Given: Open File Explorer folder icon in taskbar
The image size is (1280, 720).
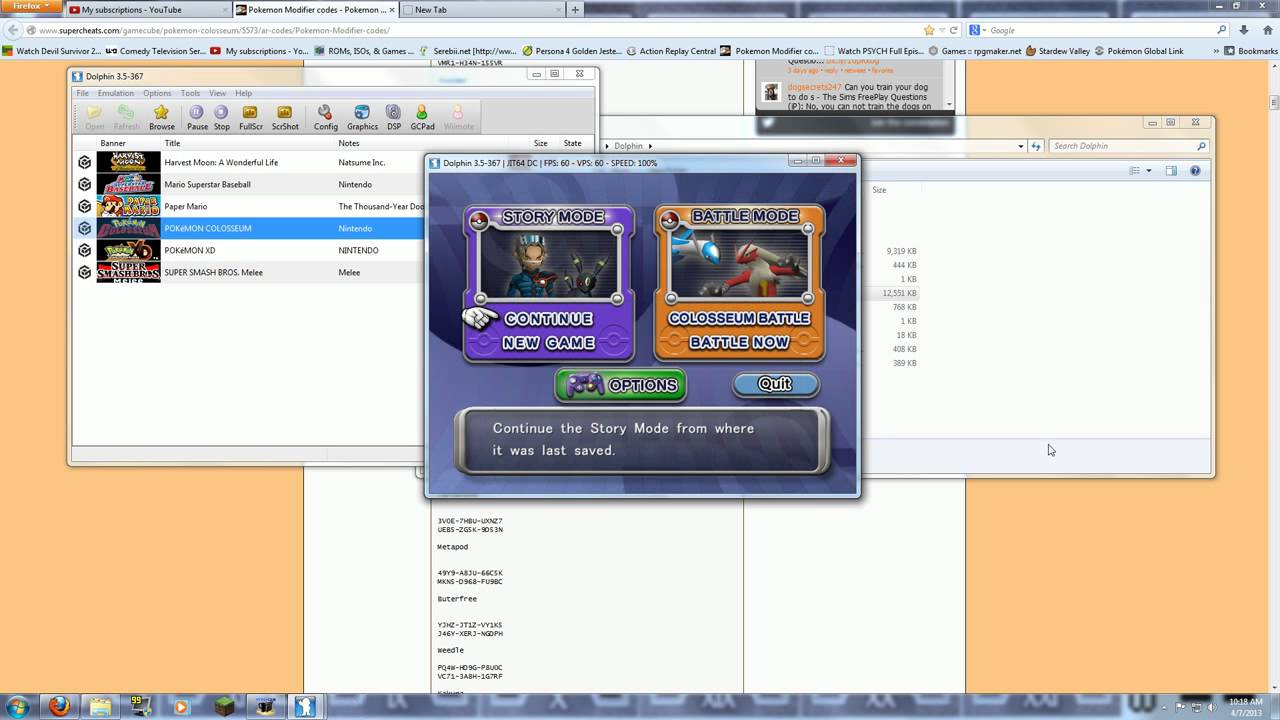Looking at the screenshot, I should pyautogui.click(x=102, y=706).
